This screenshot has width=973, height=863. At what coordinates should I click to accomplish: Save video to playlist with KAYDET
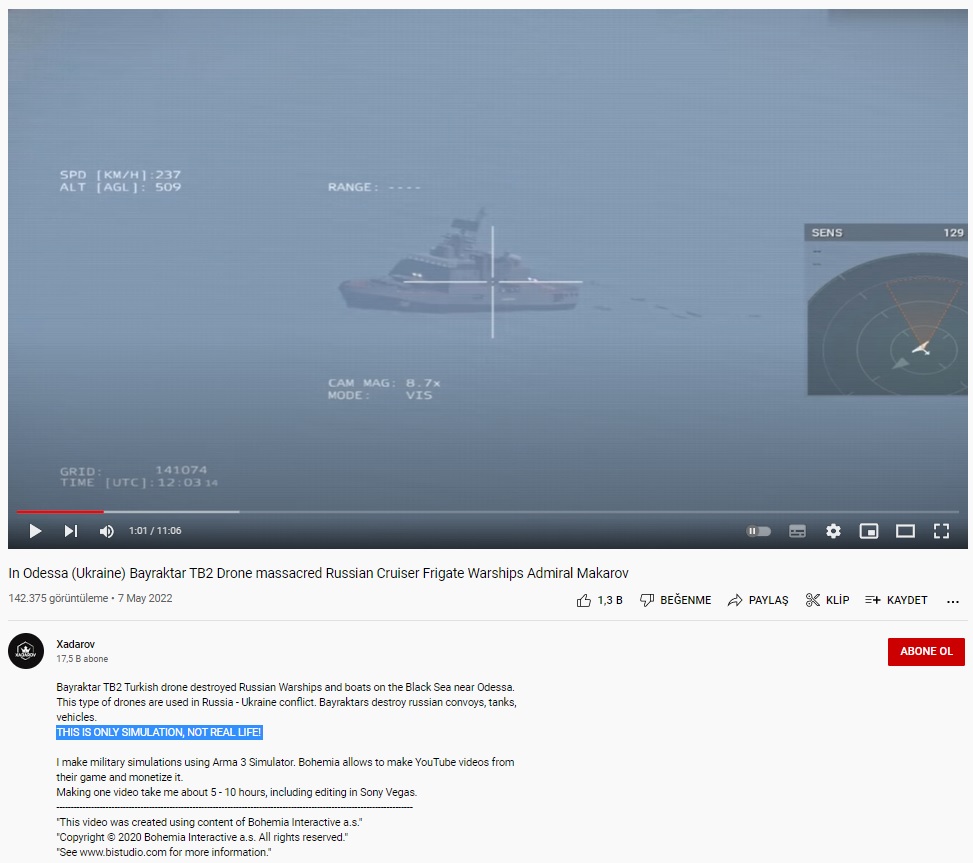[x=896, y=600]
